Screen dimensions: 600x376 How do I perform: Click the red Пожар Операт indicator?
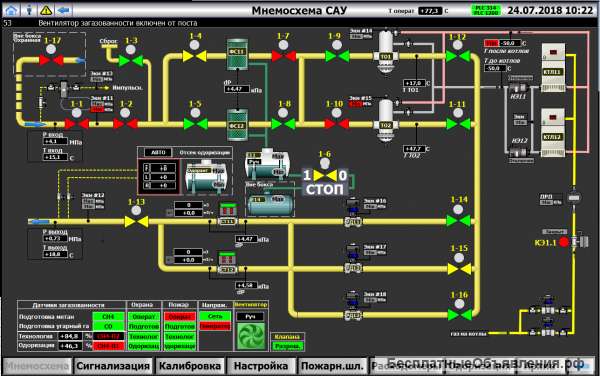pyautogui.click(x=180, y=317)
